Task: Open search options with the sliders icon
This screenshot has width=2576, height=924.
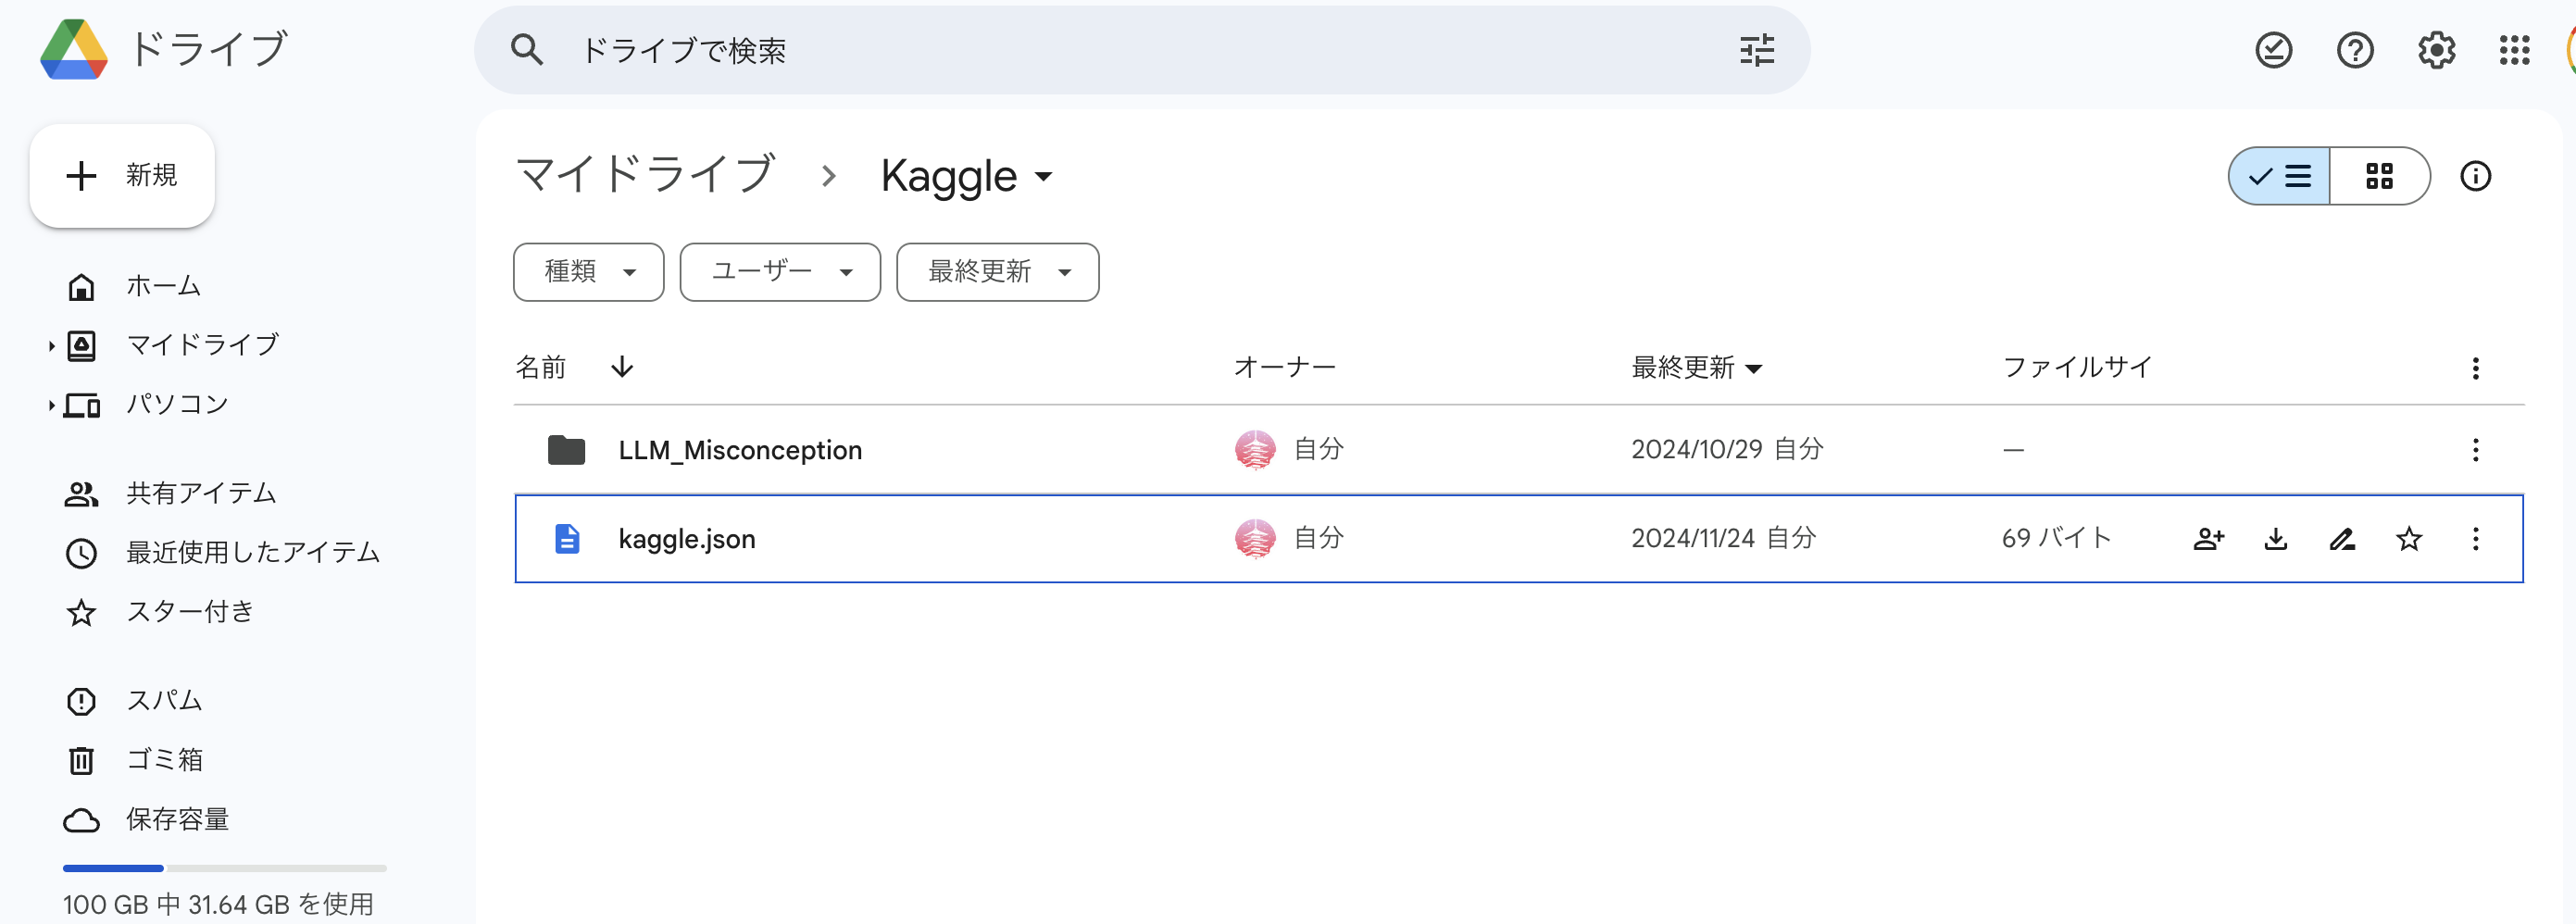Action: coord(1757,50)
